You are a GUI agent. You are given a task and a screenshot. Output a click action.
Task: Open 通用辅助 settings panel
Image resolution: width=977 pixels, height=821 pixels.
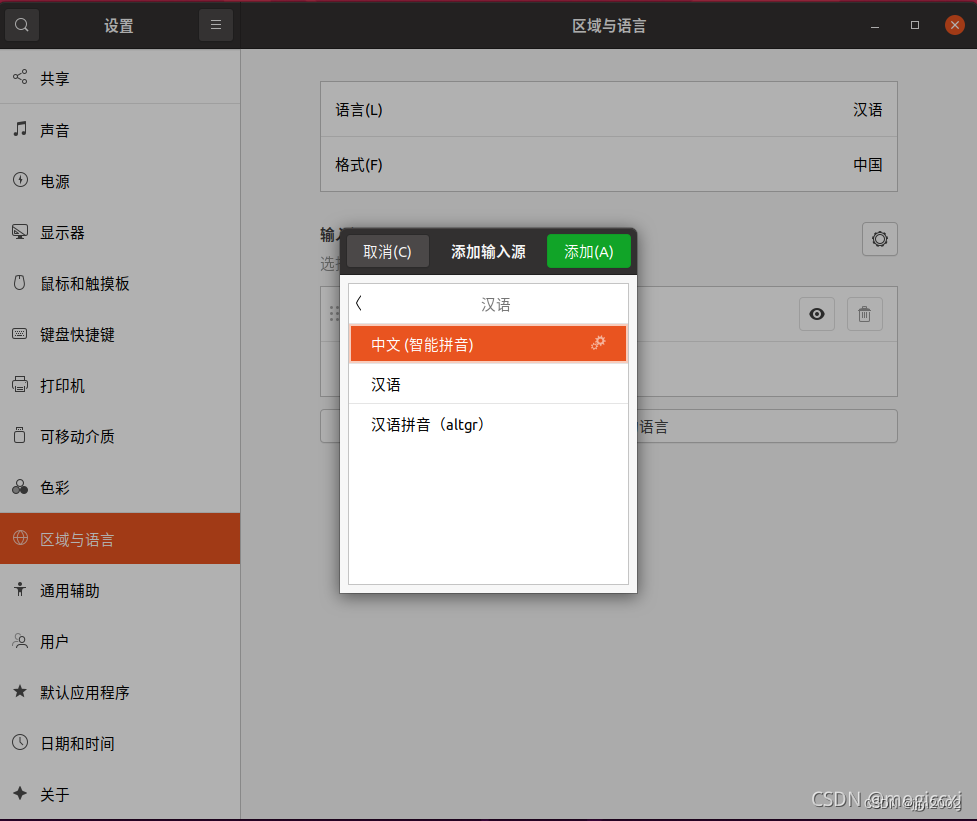tap(120, 590)
